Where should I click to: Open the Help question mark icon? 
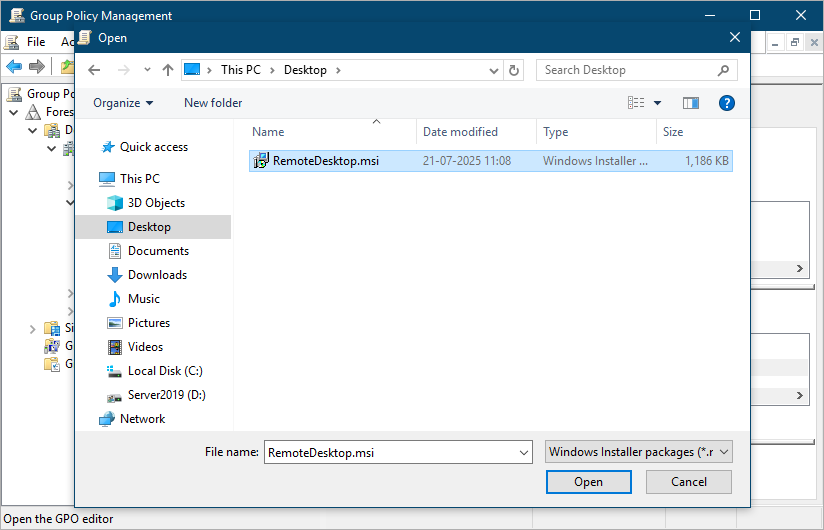pos(727,103)
